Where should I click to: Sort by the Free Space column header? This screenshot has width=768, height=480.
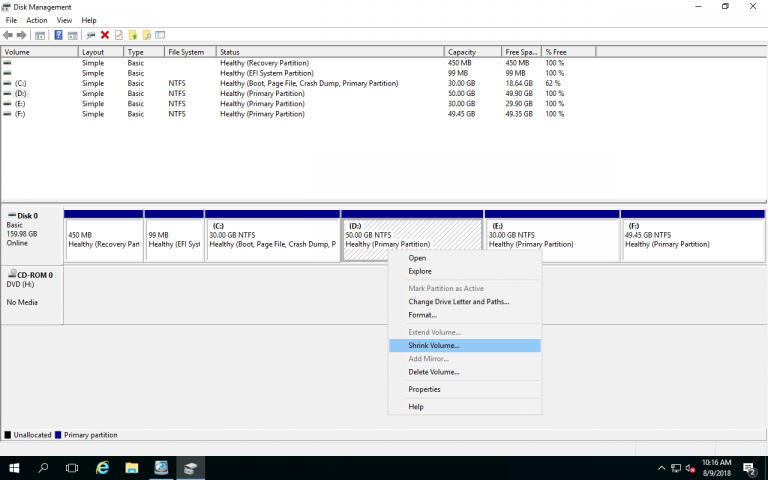point(522,52)
